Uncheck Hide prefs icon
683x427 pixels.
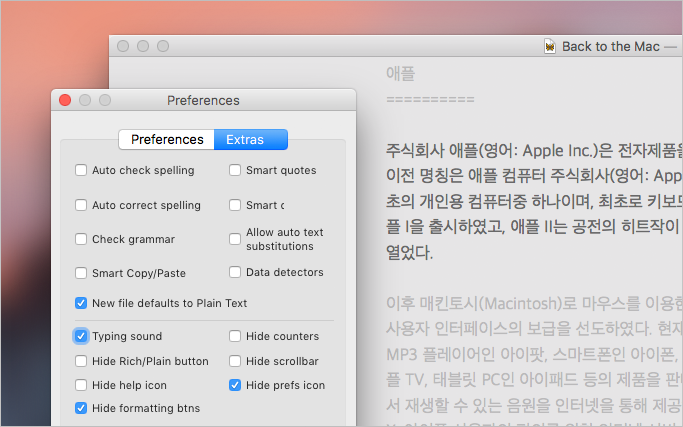[235, 385]
